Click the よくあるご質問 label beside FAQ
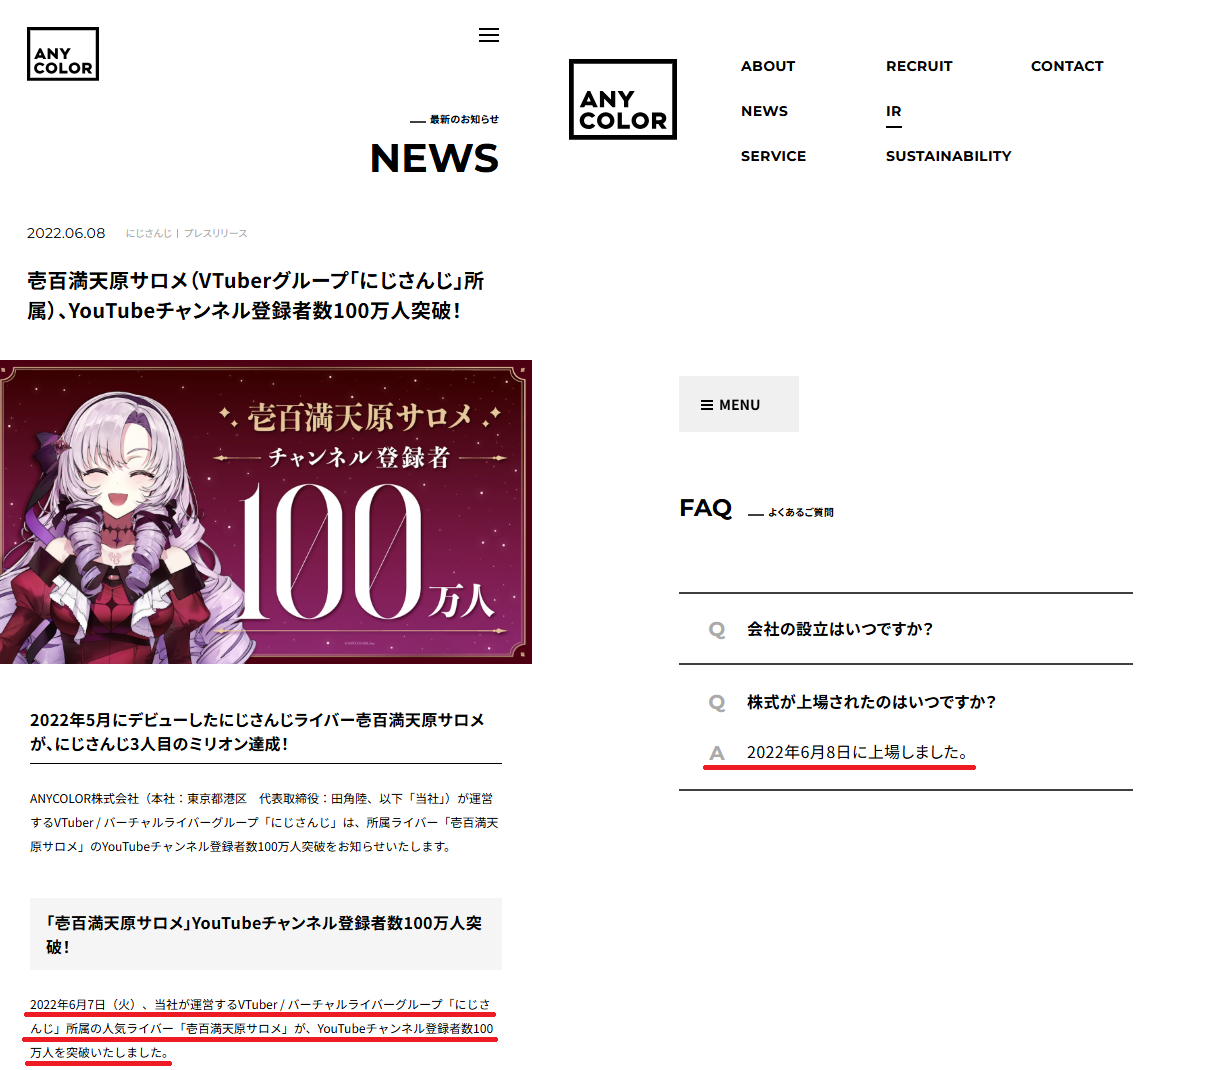The image size is (1221, 1070). click(x=801, y=512)
